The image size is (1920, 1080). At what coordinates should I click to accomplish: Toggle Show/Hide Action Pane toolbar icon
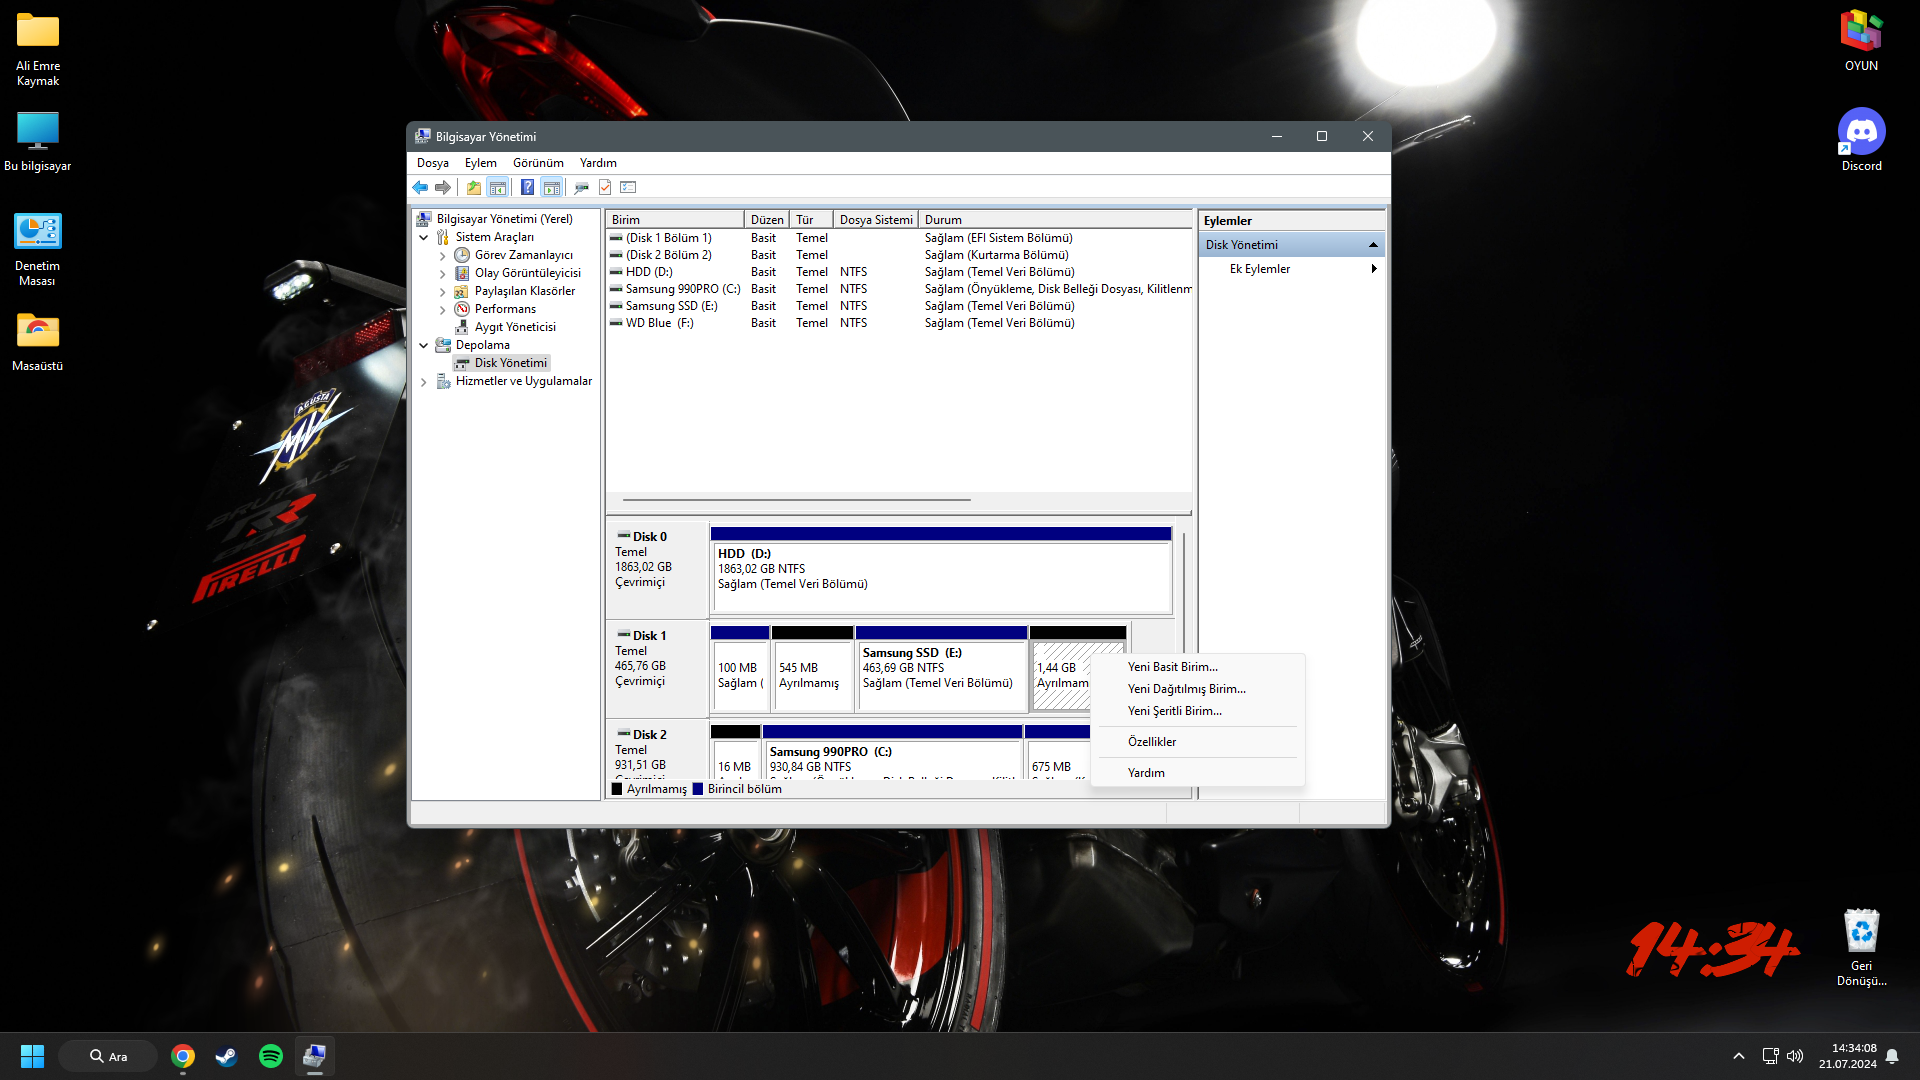click(551, 187)
